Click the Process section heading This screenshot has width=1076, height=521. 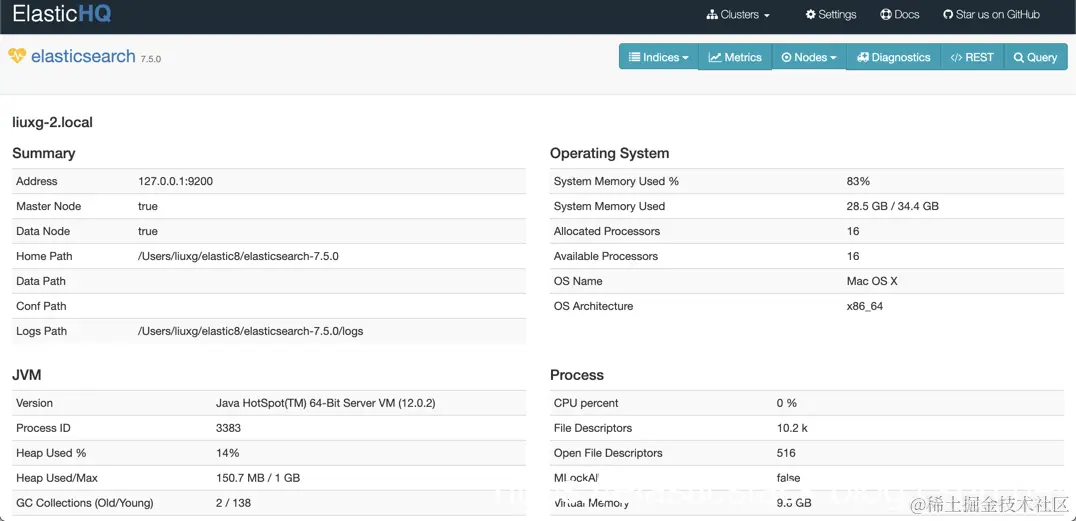577,375
